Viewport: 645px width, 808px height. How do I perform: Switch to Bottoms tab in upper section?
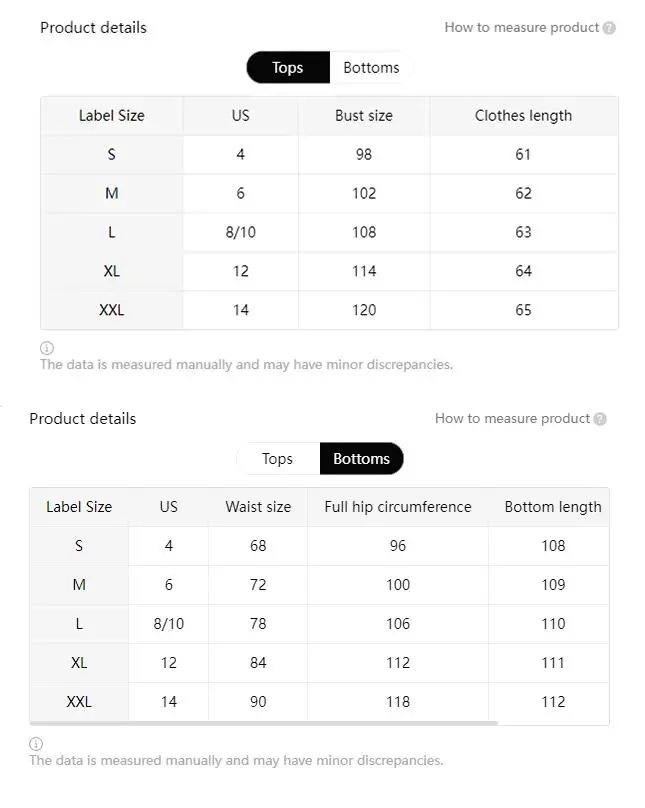(x=371, y=68)
